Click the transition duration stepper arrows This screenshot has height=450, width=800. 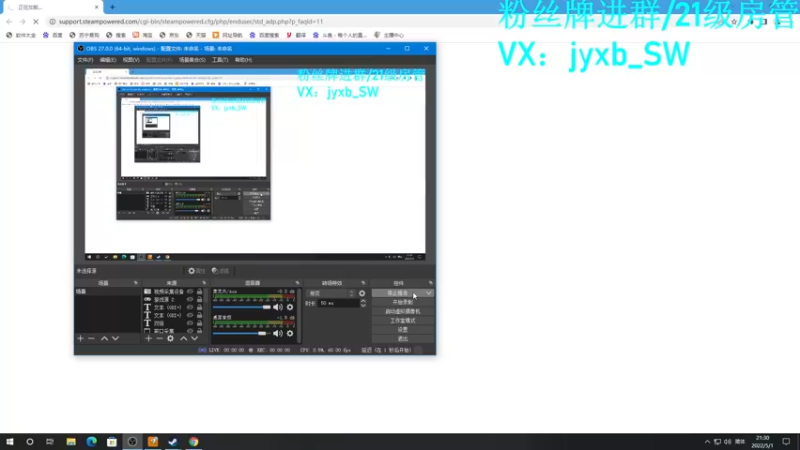pos(363,303)
